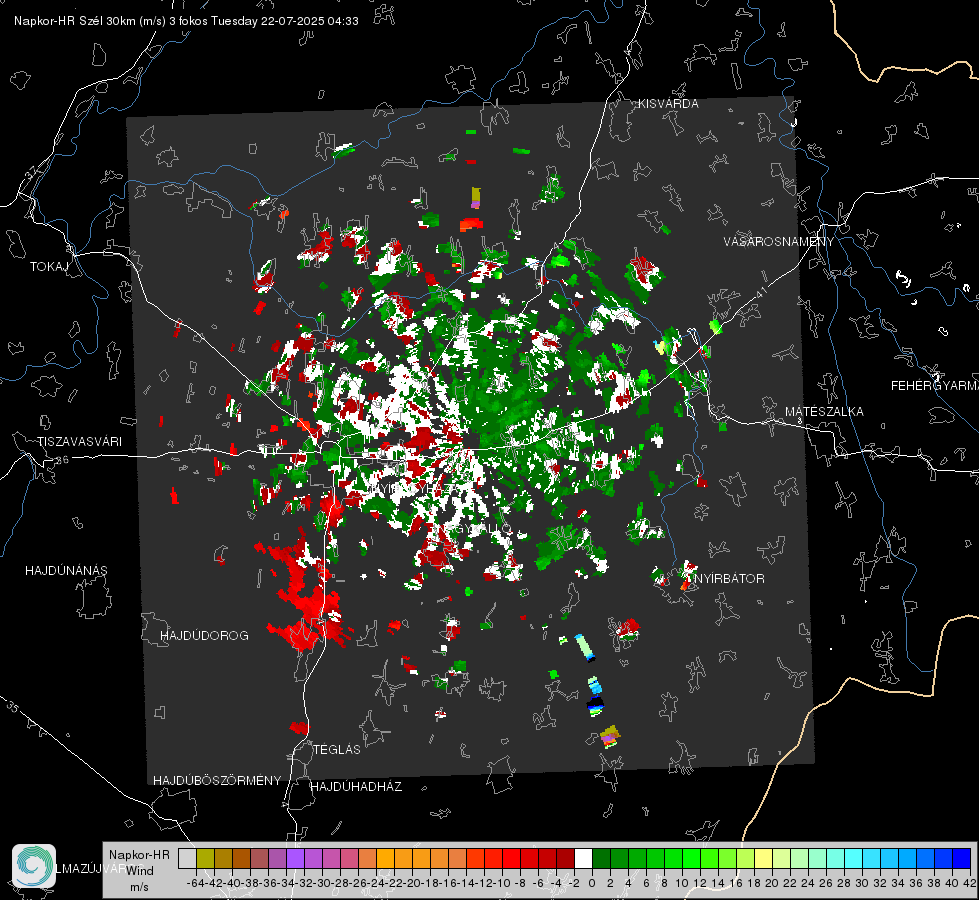Pick the yellow swatch between 18 and 20
Screen dimensions: 979x900
[x=764, y=858]
